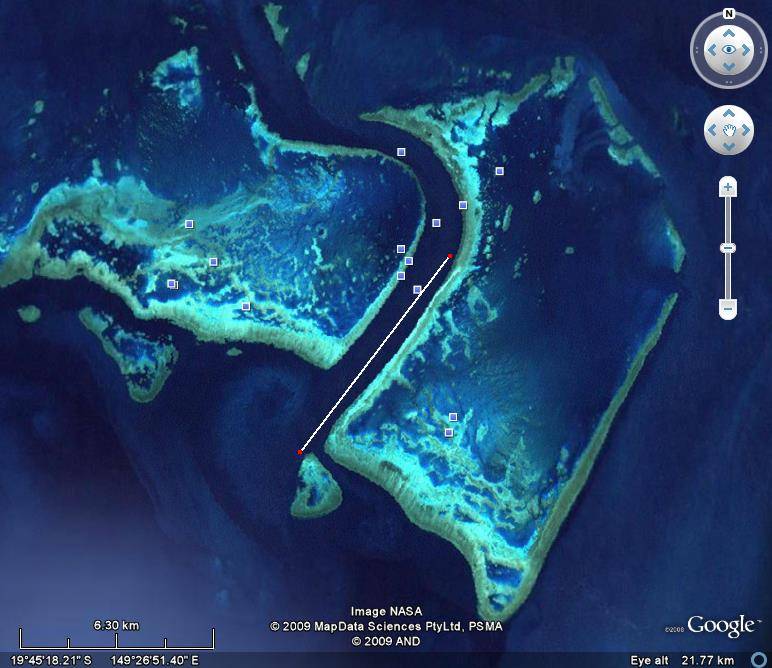Screen dimensions: 772x668
Task: Pan east using the hand joystick right arrow
Action: tap(745, 130)
